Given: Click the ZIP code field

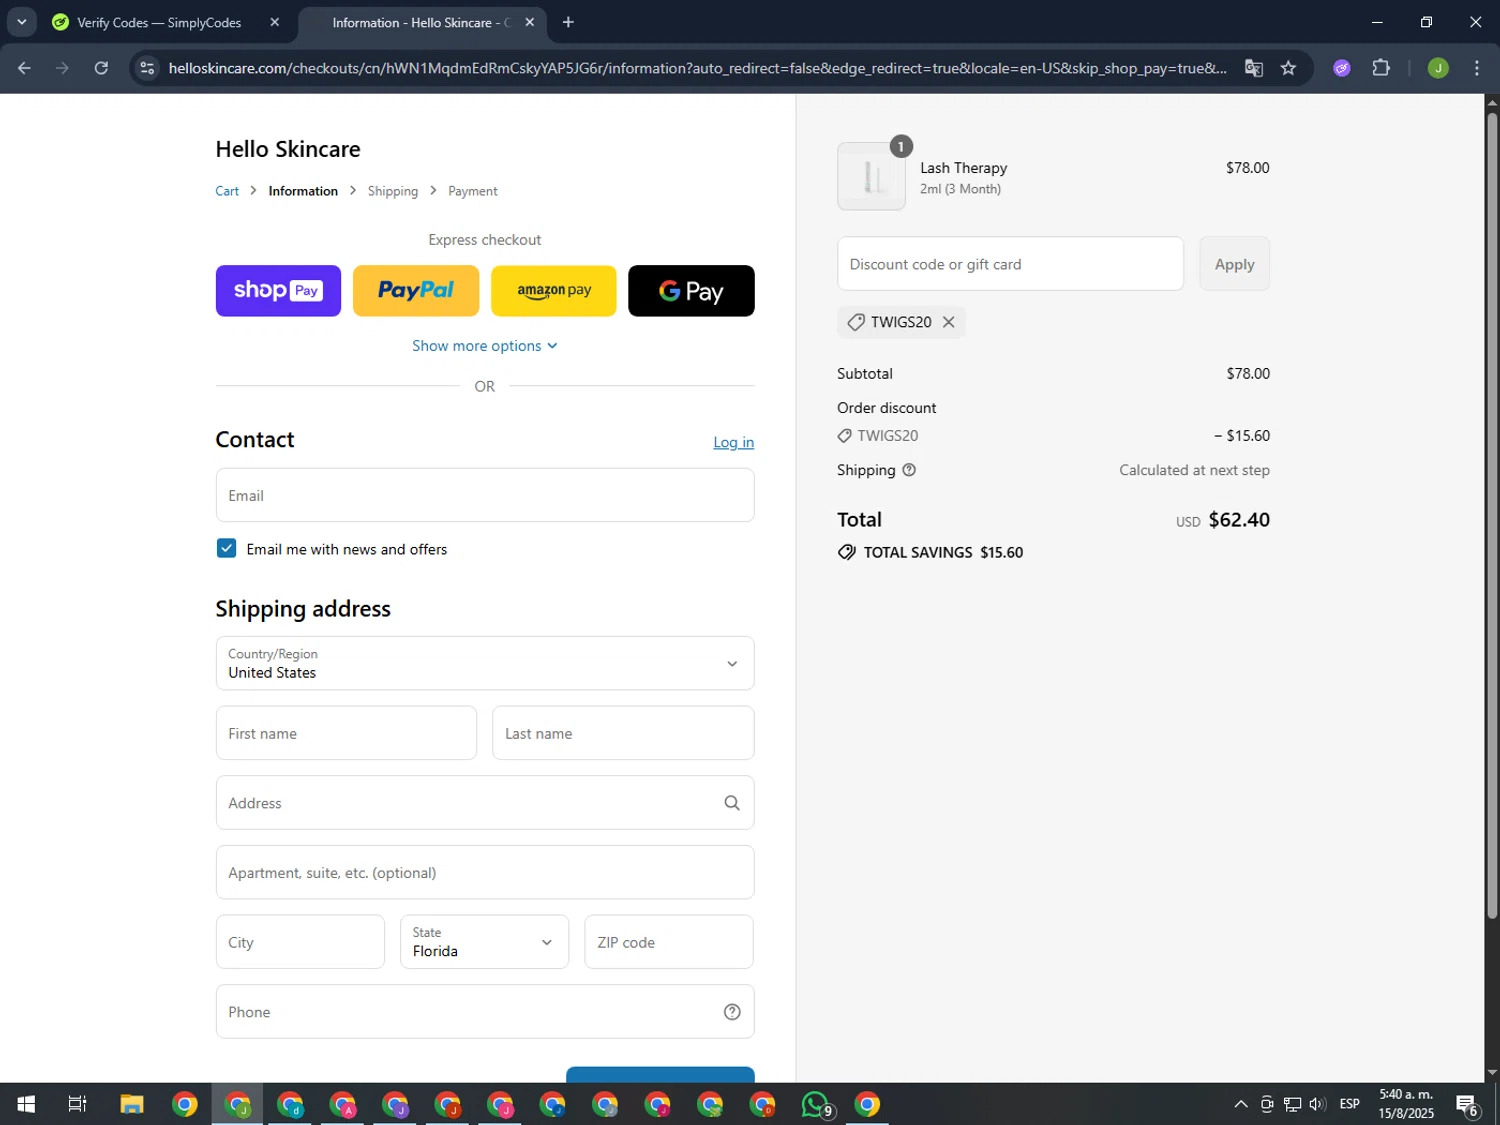Looking at the screenshot, I should [669, 942].
